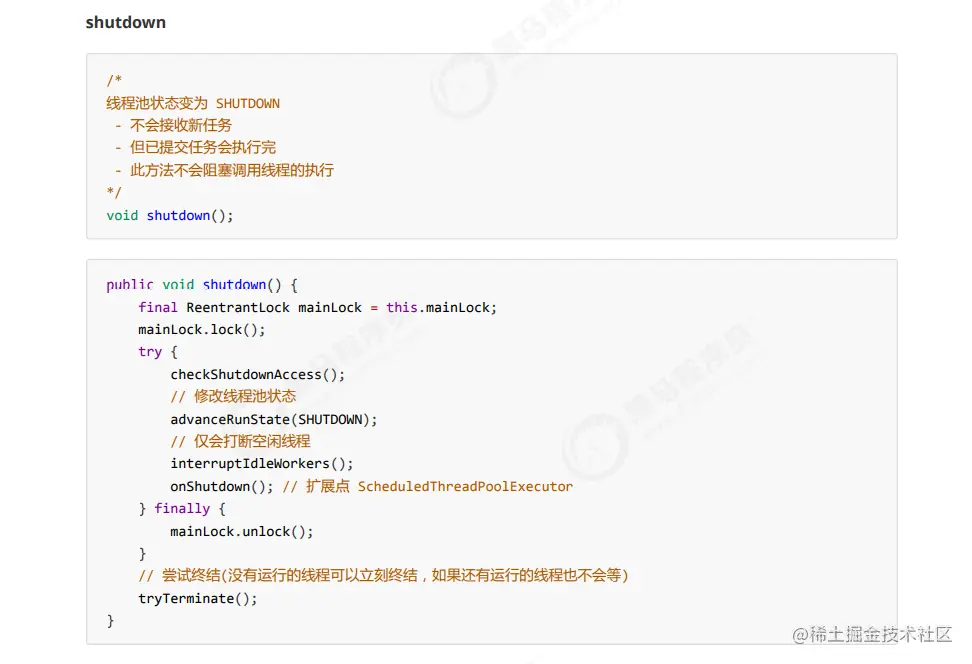Screen dimensions: 972x664
Task: Click the comment "// 修改线程池状态"
Action: click(233, 396)
